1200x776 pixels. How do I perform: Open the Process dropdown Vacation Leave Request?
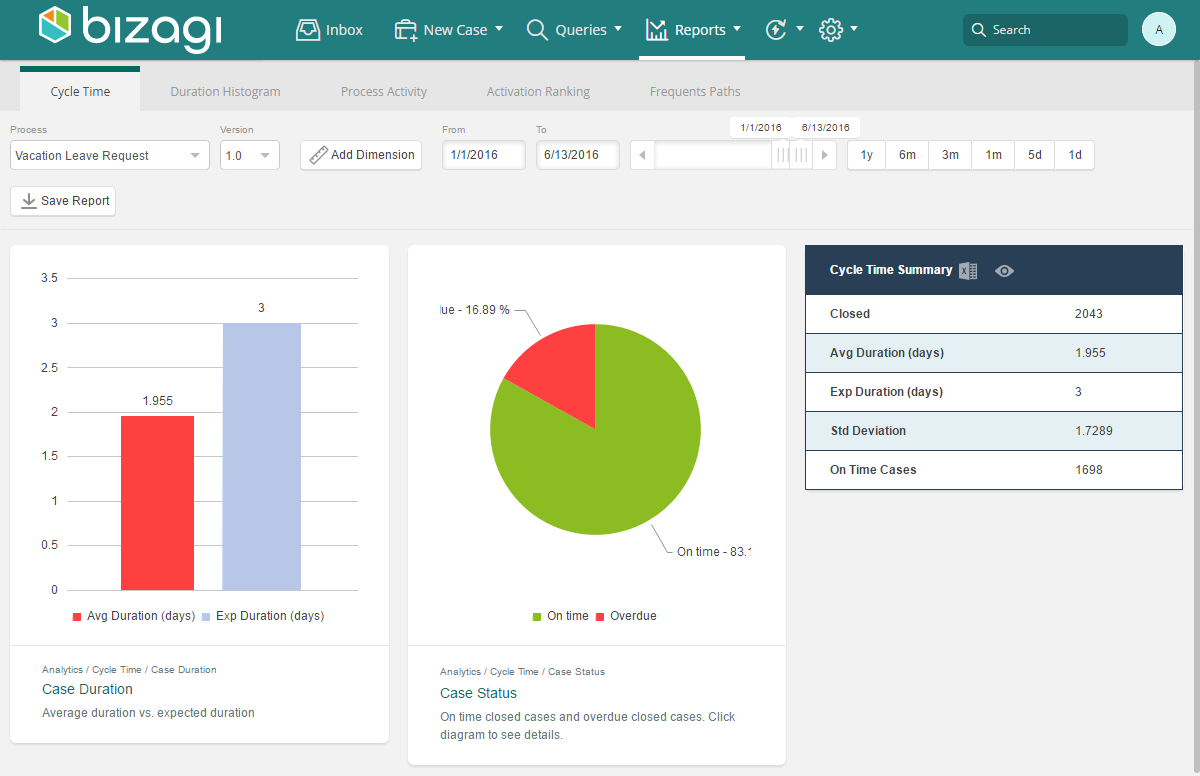pyautogui.click(x=110, y=155)
